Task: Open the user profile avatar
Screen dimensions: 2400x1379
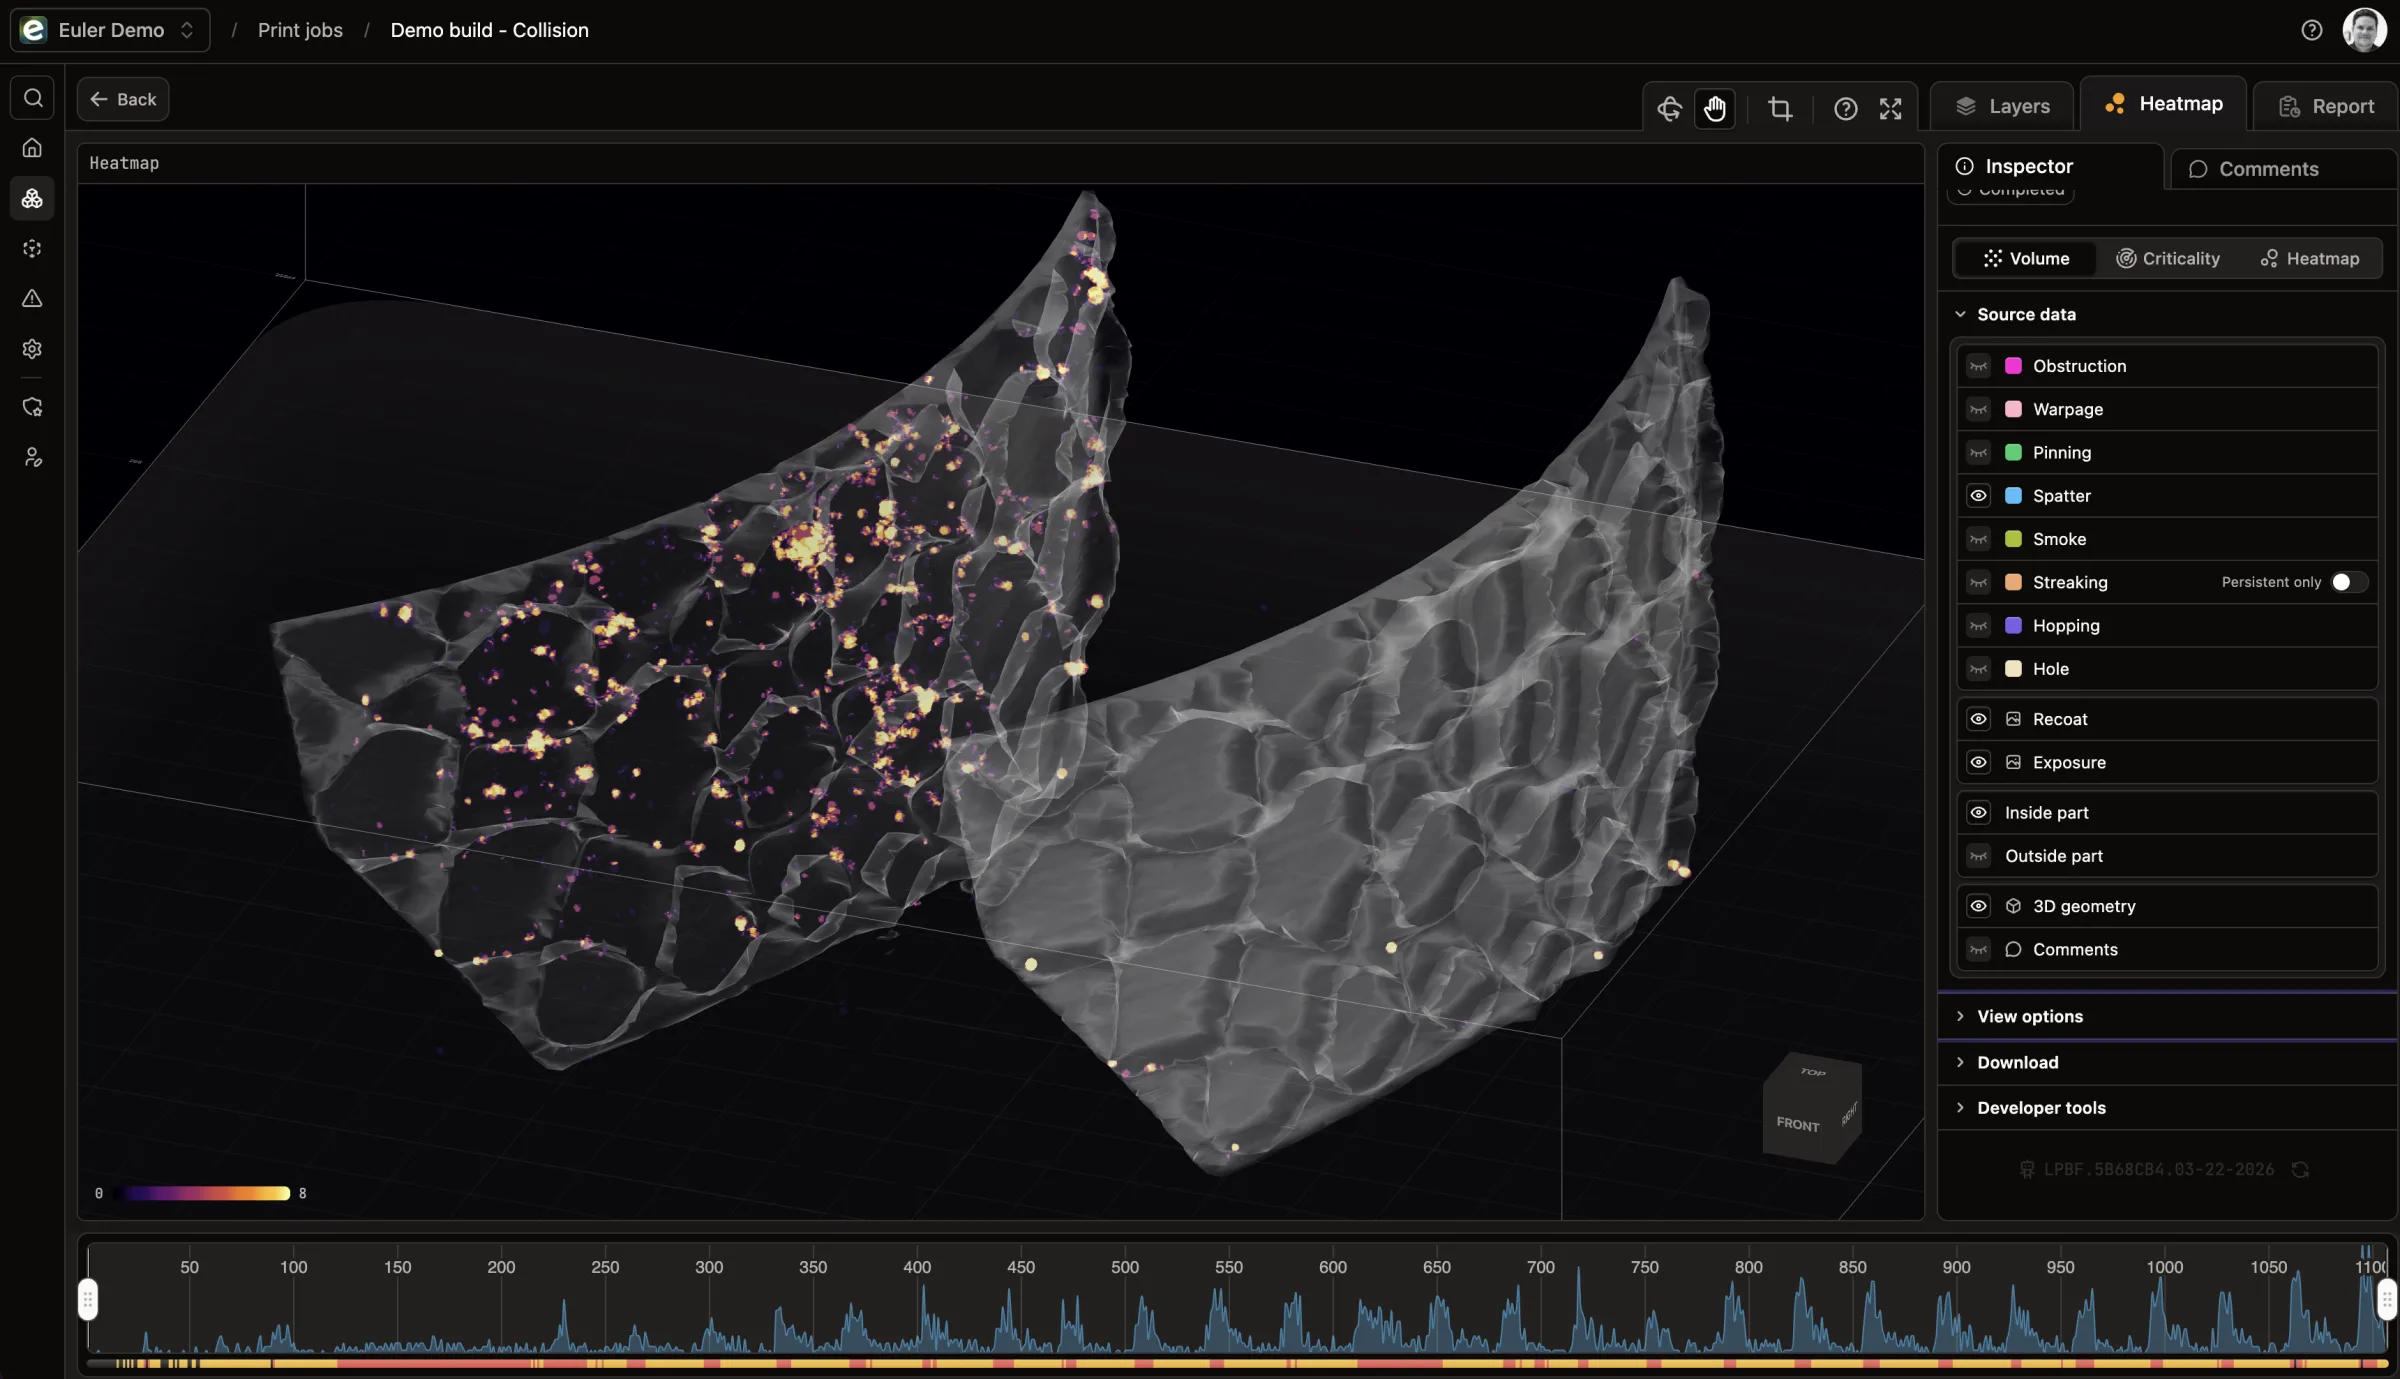Action: 2364,30
